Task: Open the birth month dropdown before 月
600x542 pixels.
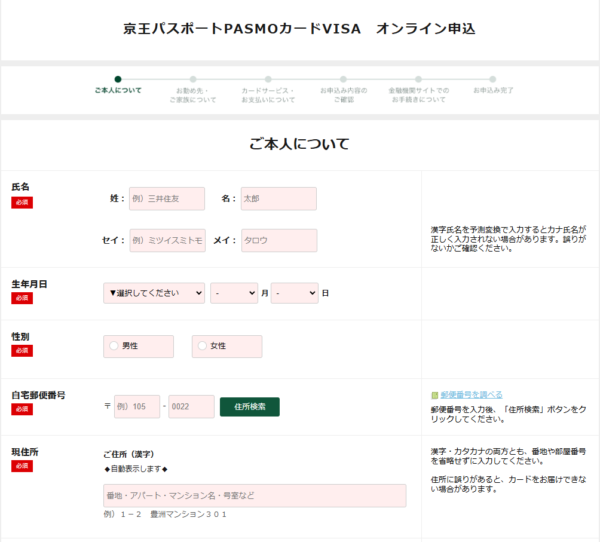Action: point(234,293)
